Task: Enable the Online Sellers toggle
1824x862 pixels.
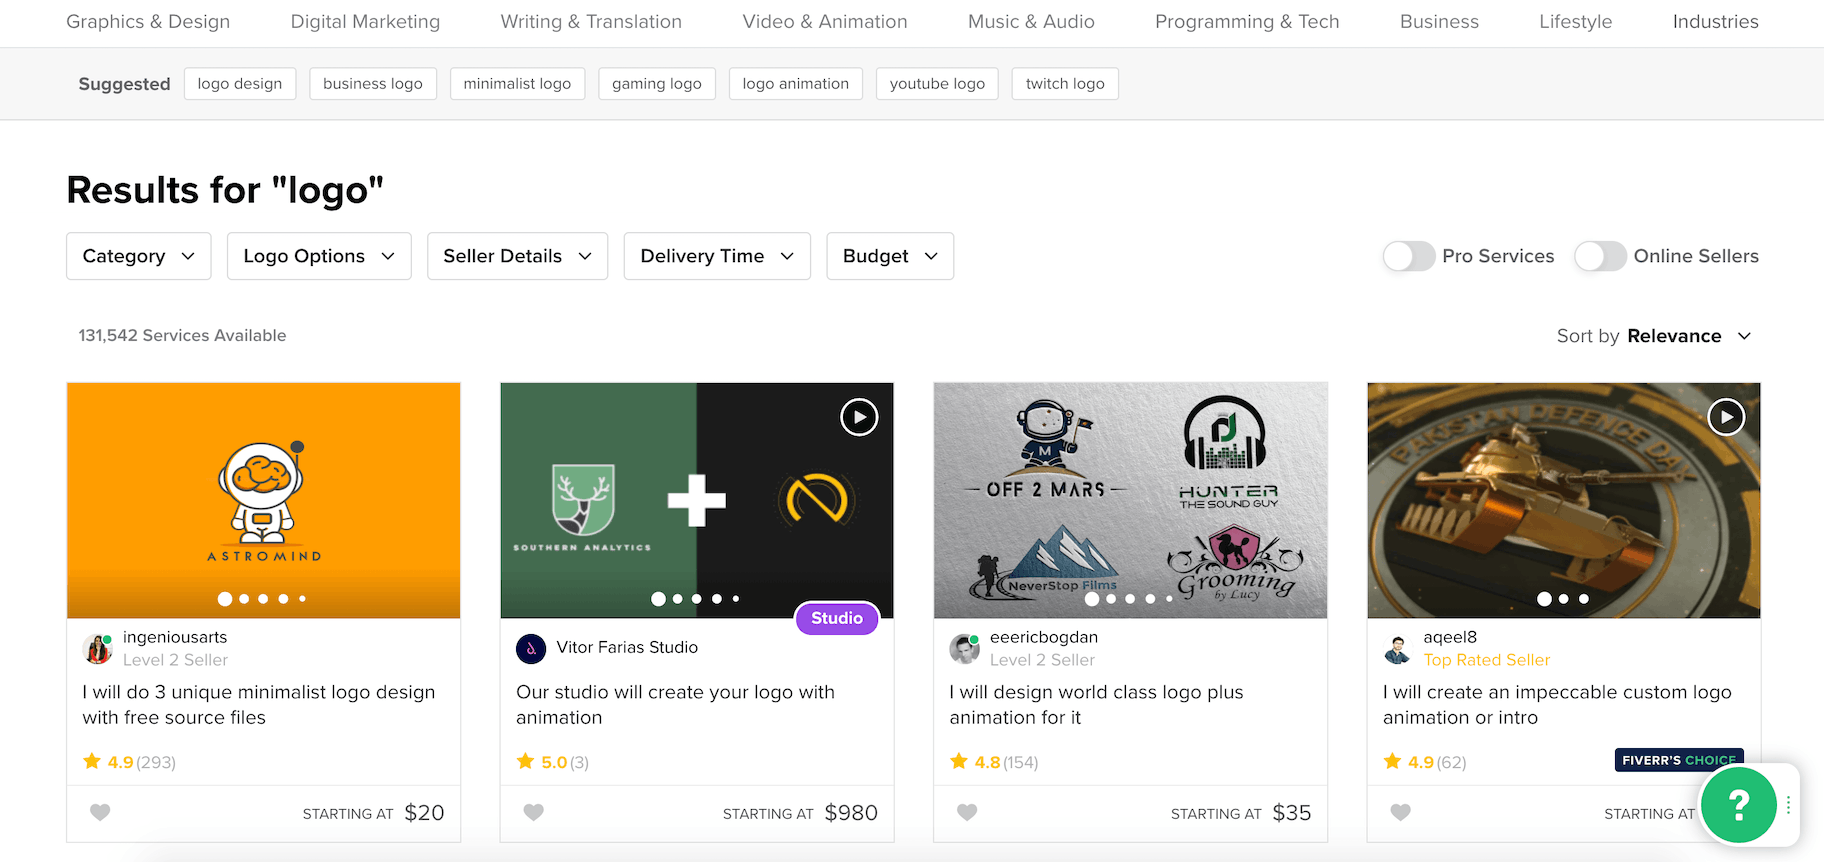Action: [x=1600, y=256]
